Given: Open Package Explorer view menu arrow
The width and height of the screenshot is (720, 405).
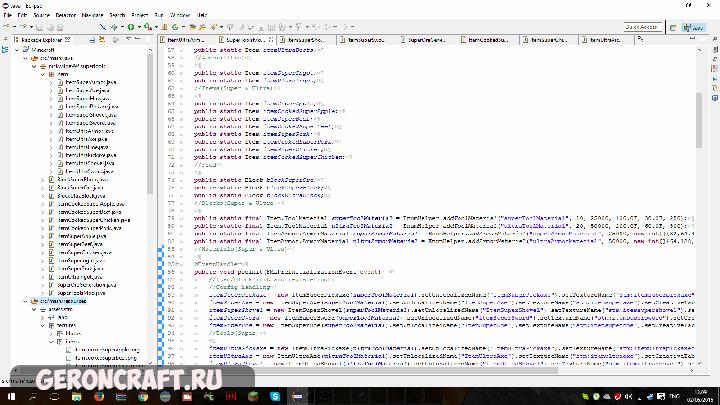Looking at the screenshot, I should coord(127,39).
